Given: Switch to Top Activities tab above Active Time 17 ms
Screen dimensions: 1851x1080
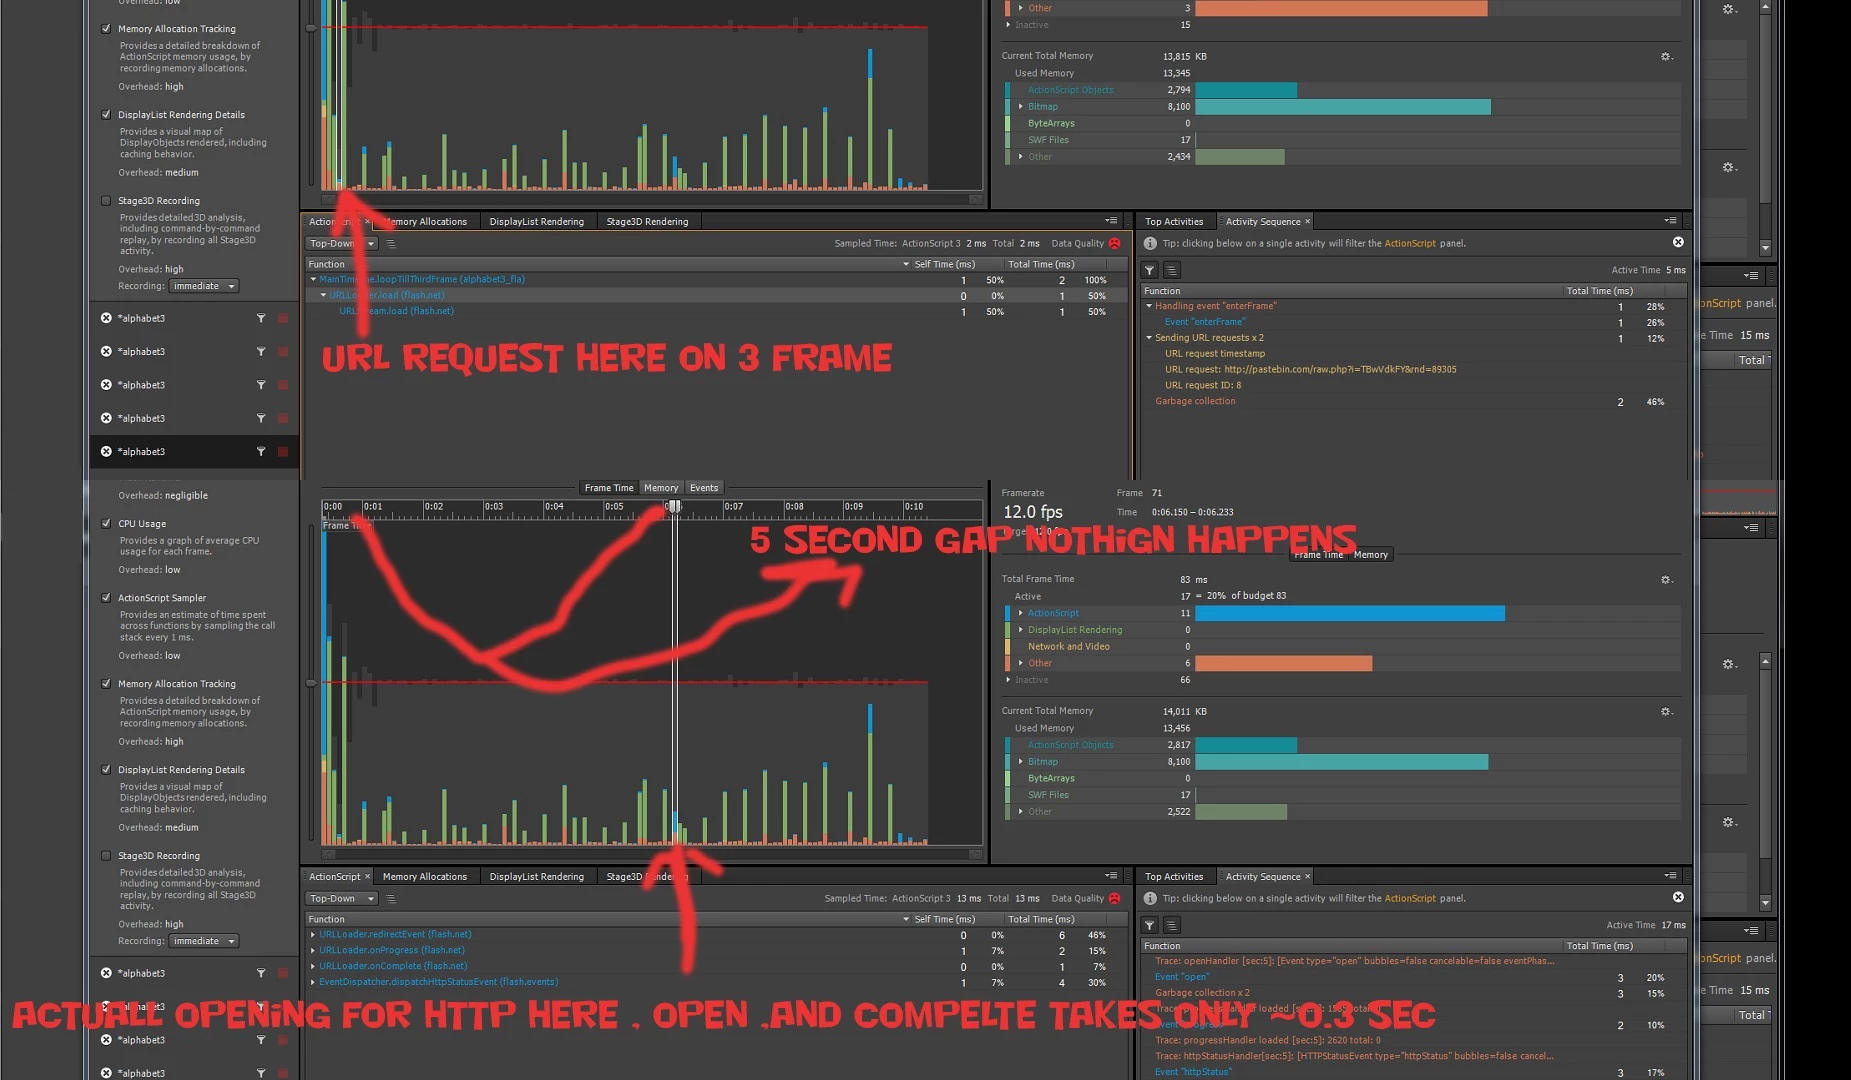Looking at the screenshot, I should [x=1174, y=877].
